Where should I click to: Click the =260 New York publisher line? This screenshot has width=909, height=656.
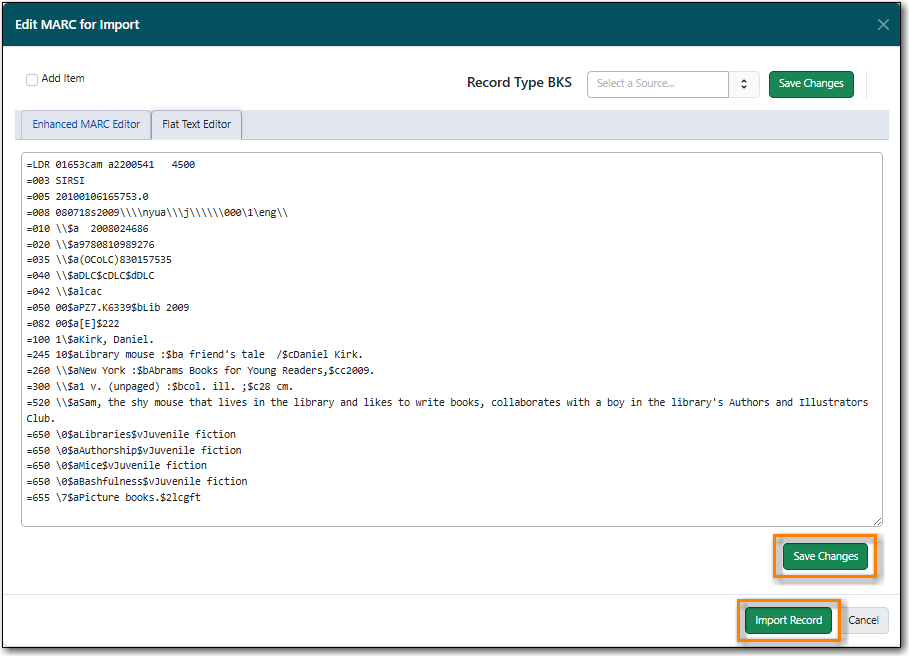(200, 370)
